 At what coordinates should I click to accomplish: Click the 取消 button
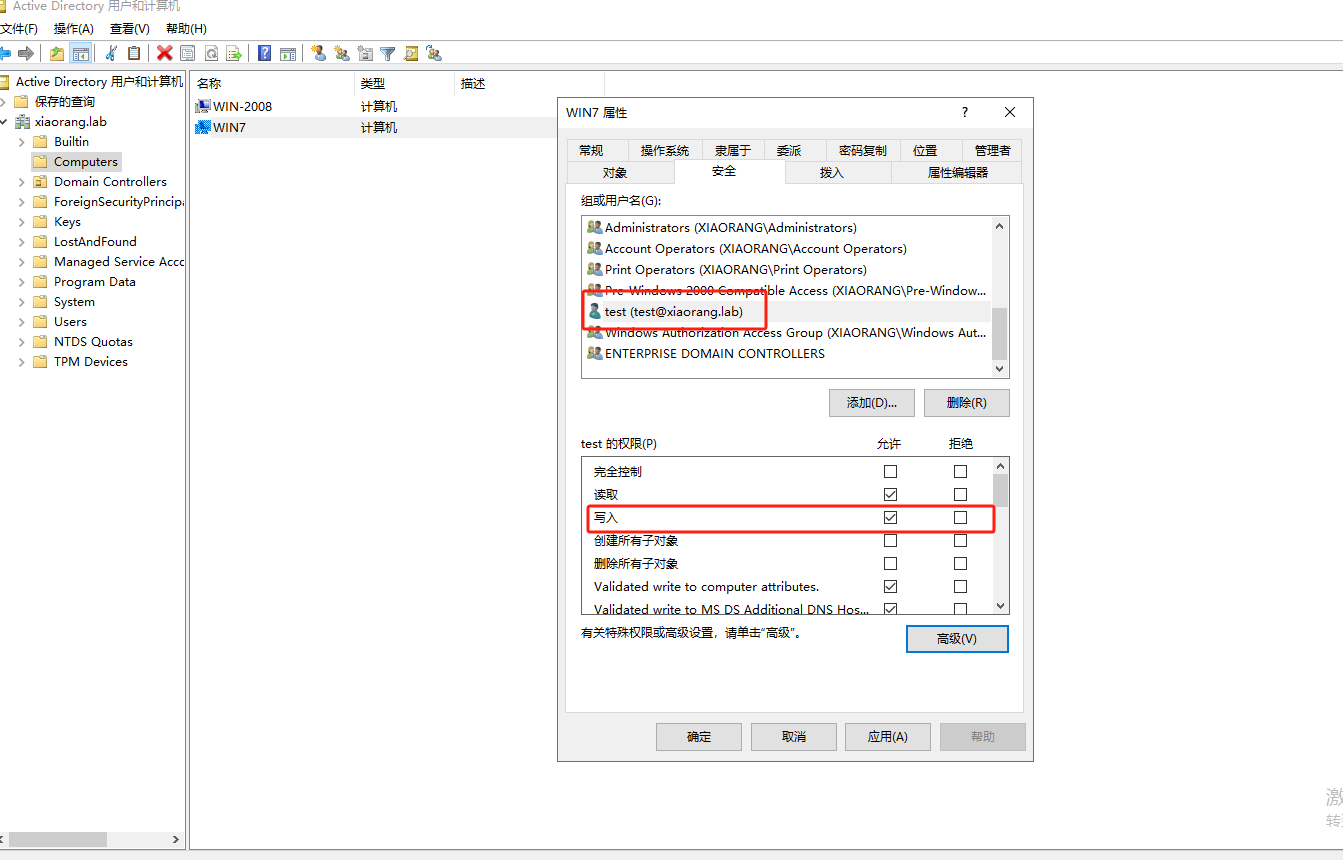point(793,737)
